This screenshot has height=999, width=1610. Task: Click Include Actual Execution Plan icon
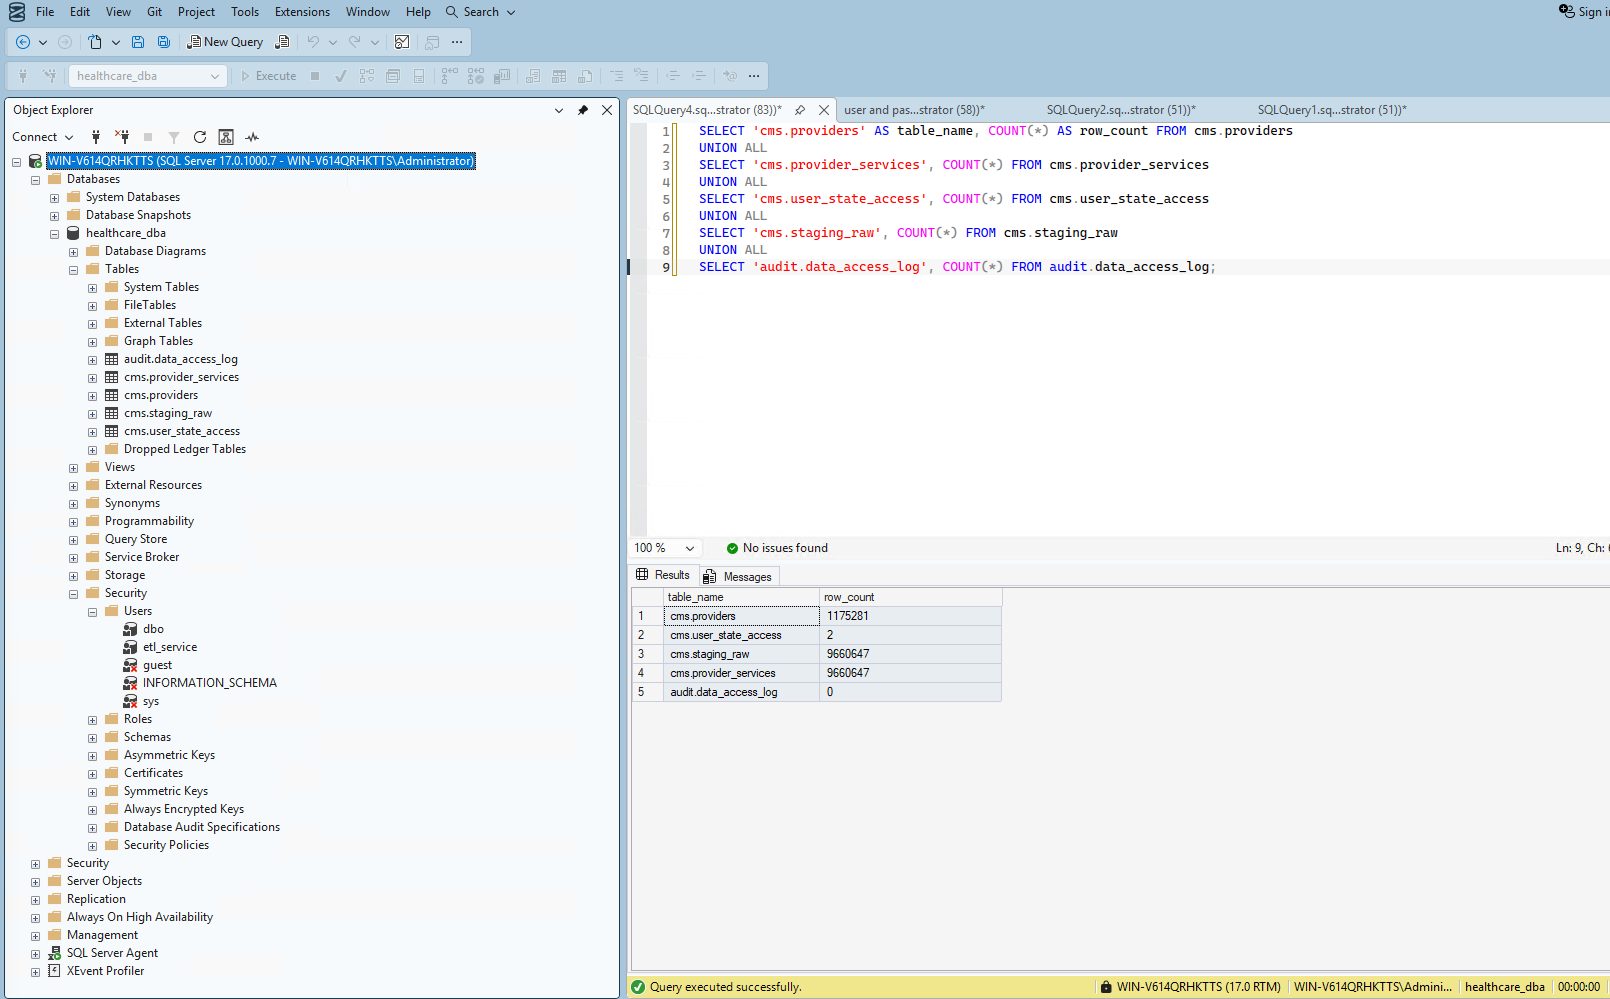pyautogui.click(x=450, y=76)
